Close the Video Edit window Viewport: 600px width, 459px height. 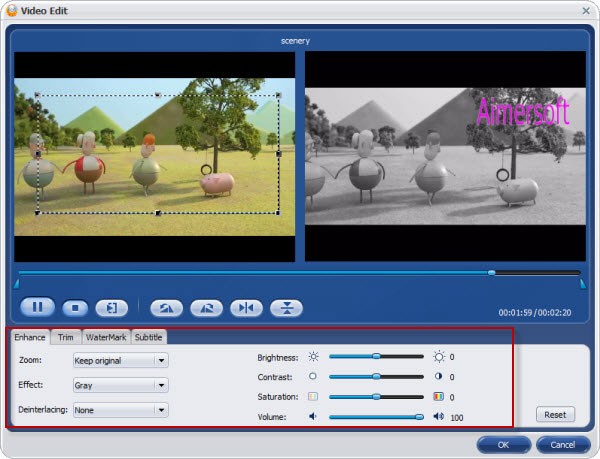pyautogui.click(x=586, y=11)
